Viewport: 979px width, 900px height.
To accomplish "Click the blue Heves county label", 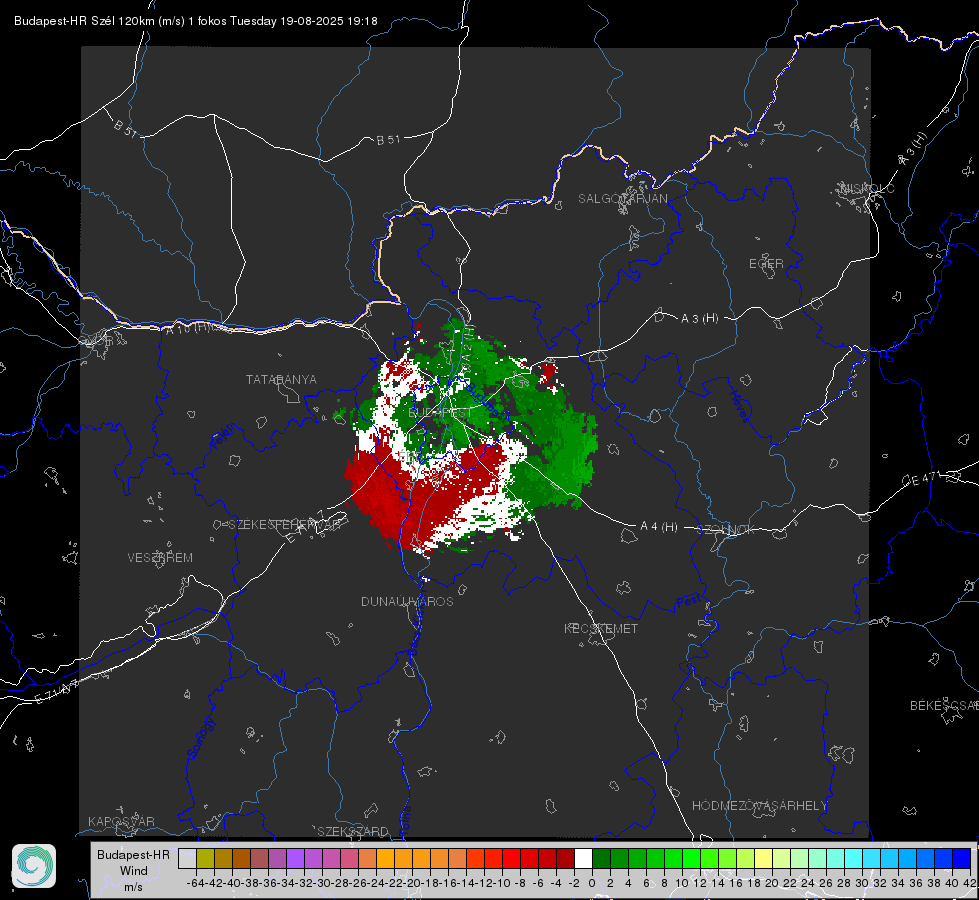I will 739,406.
